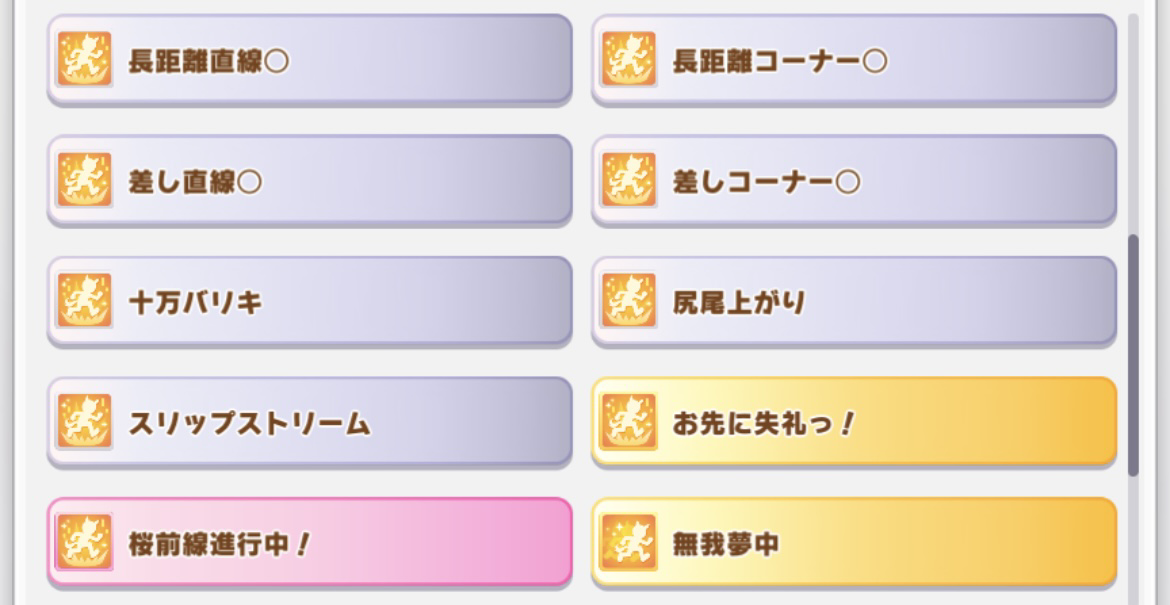Click the skill icon beside 十万バリキ

[84, 301]
